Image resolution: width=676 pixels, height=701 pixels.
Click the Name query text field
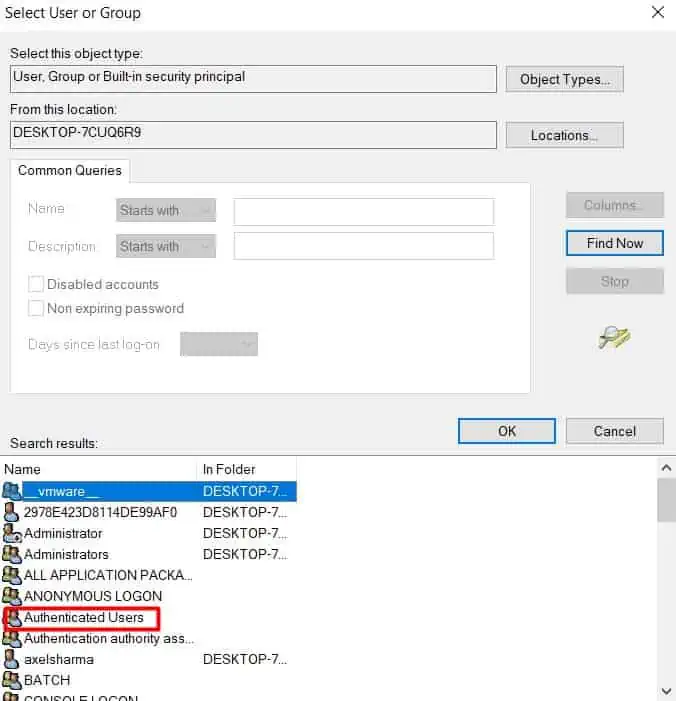click(363, 211)
